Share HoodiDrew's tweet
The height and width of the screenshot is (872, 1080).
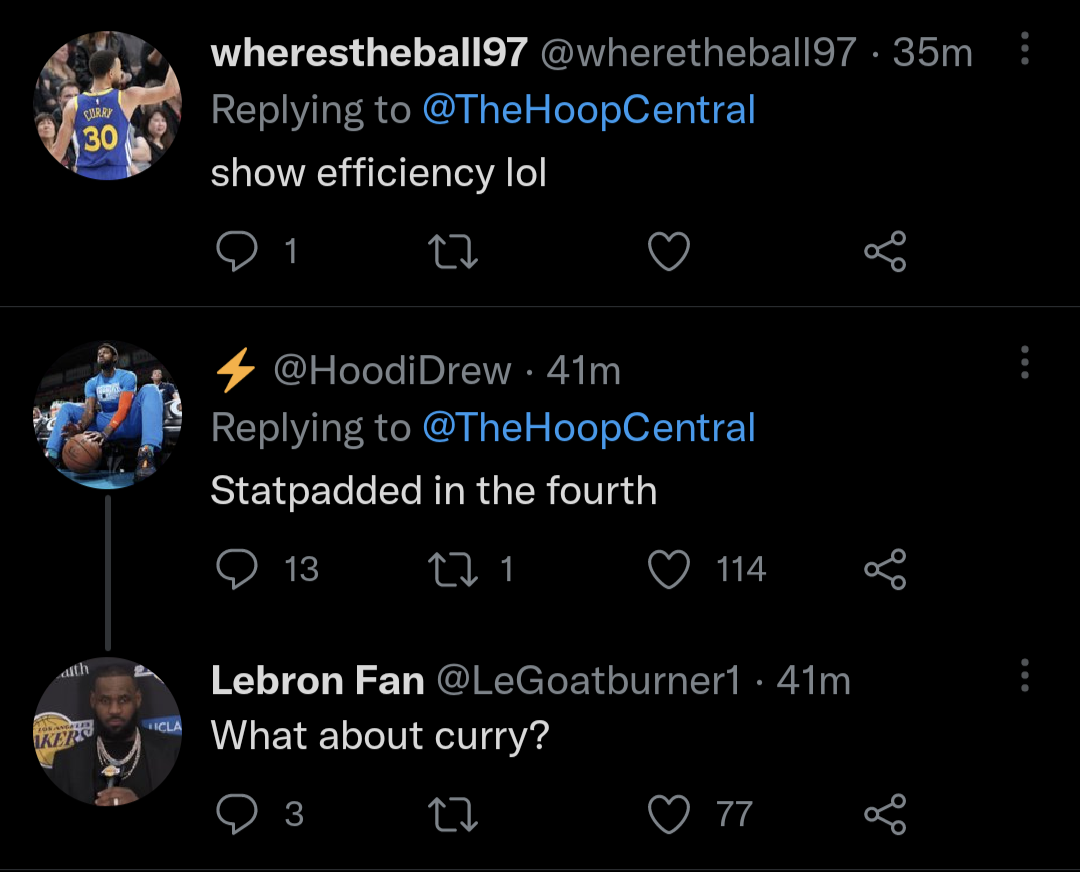(885, 569)
